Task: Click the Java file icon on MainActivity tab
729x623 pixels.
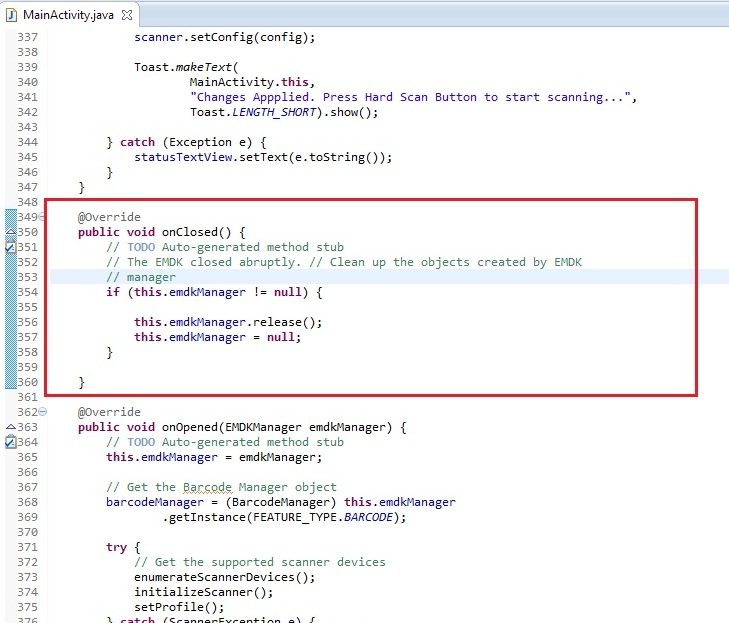Action: [x=13, y=15]
